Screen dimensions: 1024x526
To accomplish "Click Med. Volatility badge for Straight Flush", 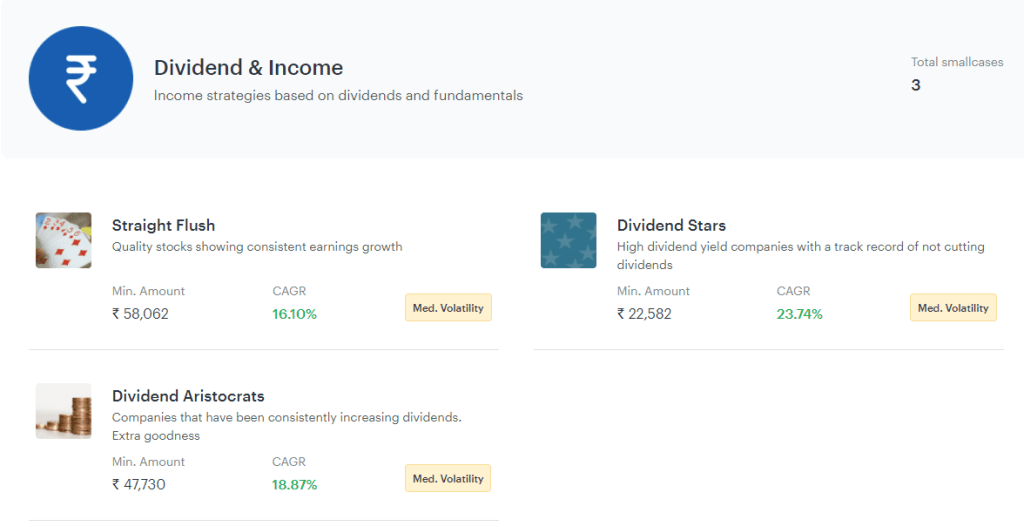I will click(448, 308).
